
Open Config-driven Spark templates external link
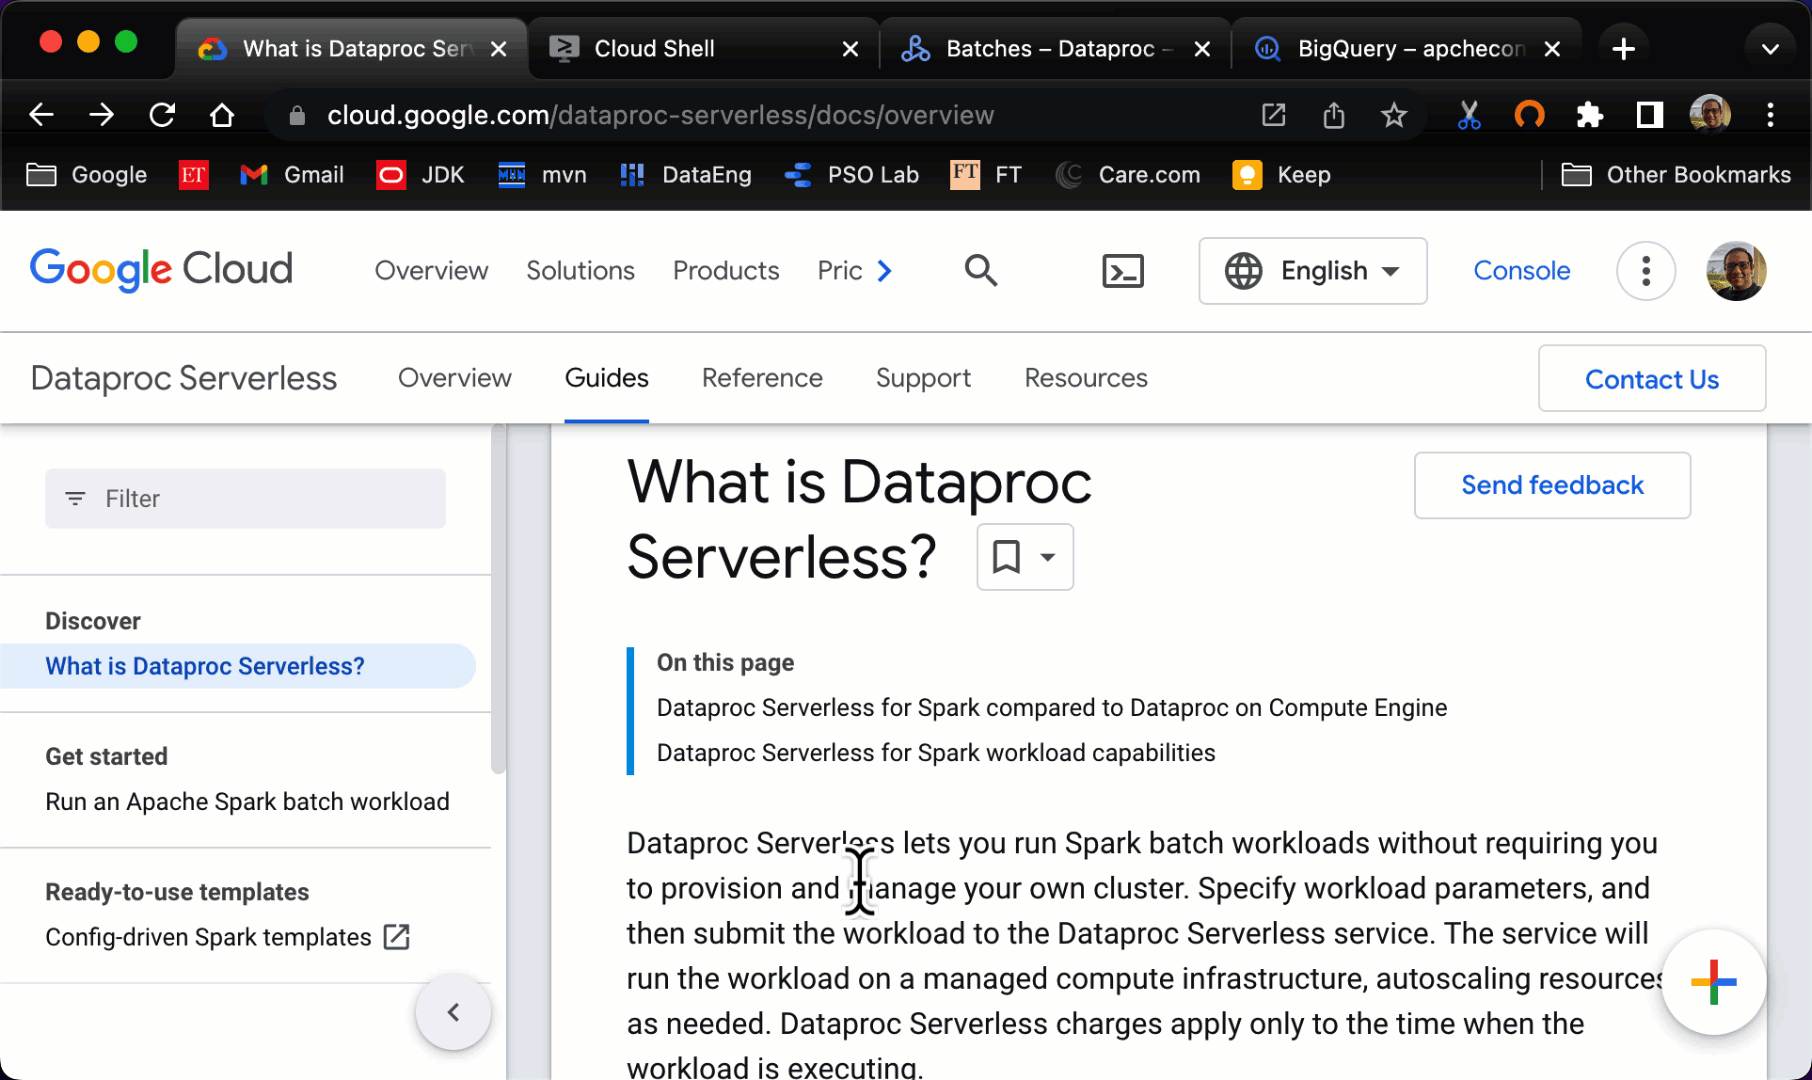[228, 937]
